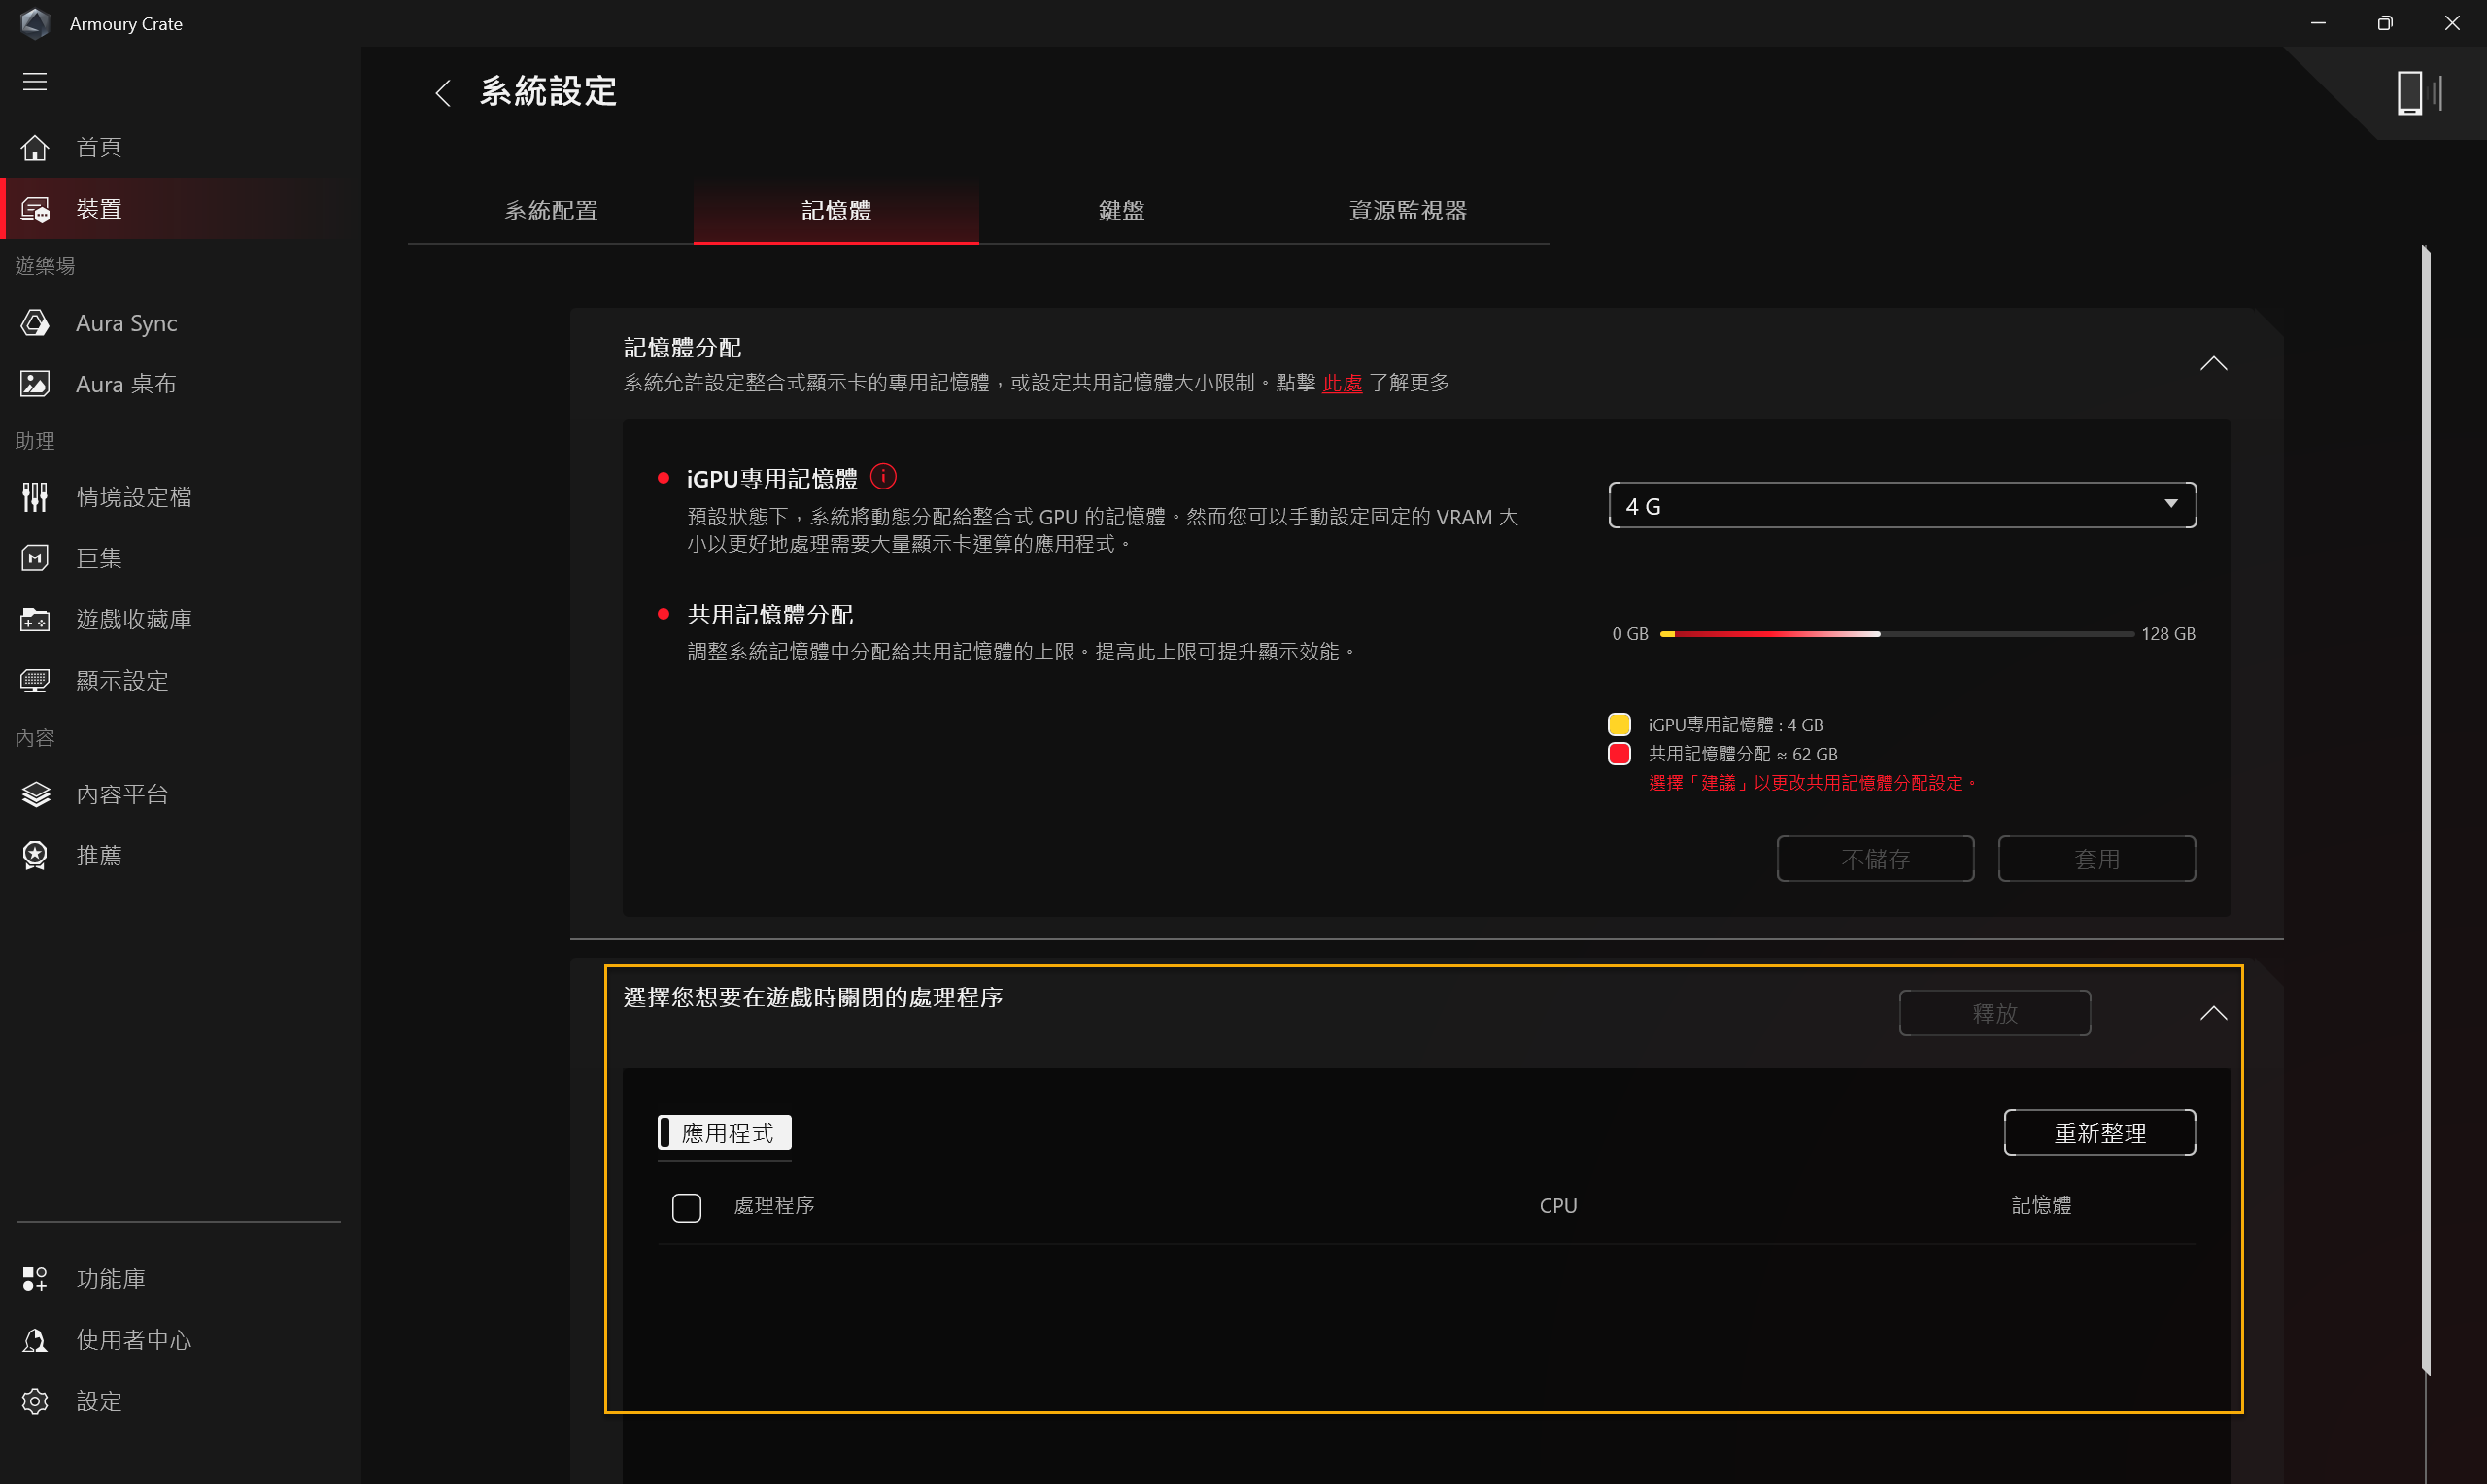Image resolution: width=2487 pixels, height=1484 pixels.
Task: Click the Aura Sync sidebar icon
Action: click(35, 323)
